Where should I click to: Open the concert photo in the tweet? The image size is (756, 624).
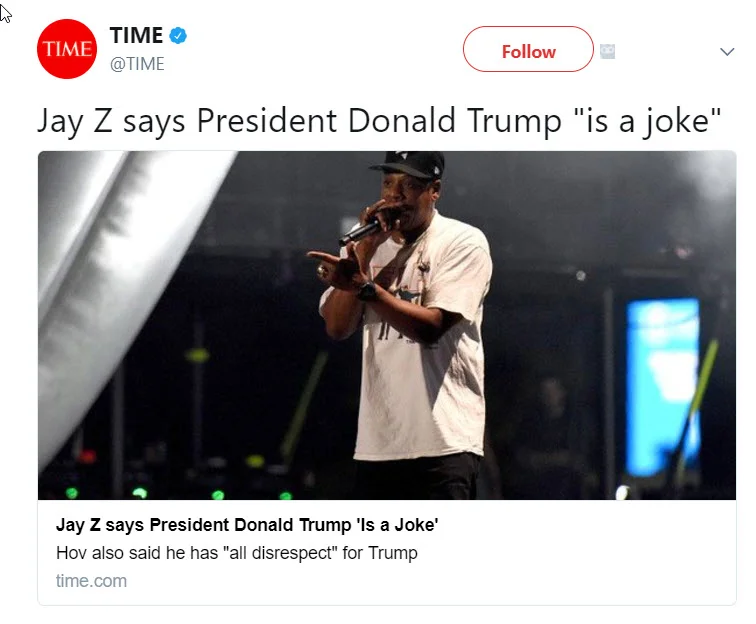tap(387, 325)
